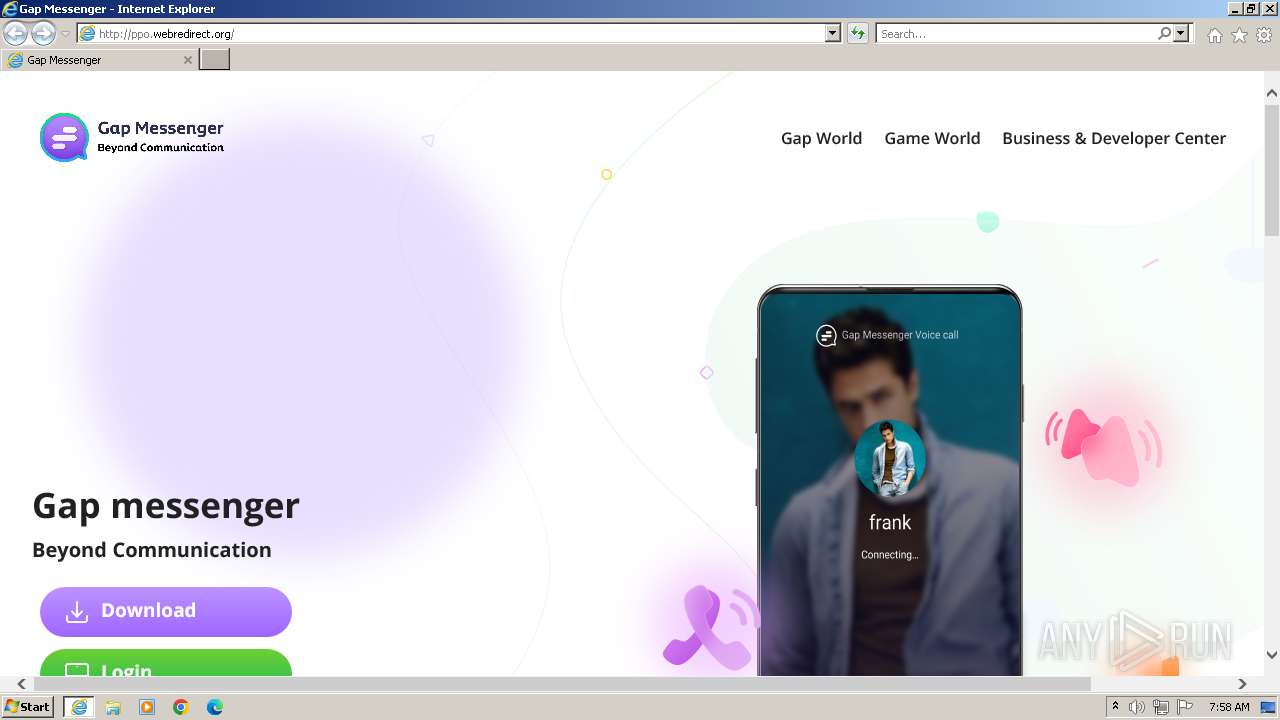The image size is (1280, 720).
Task: Open recent pages dropdown arrow
Action: coord(66,34)
